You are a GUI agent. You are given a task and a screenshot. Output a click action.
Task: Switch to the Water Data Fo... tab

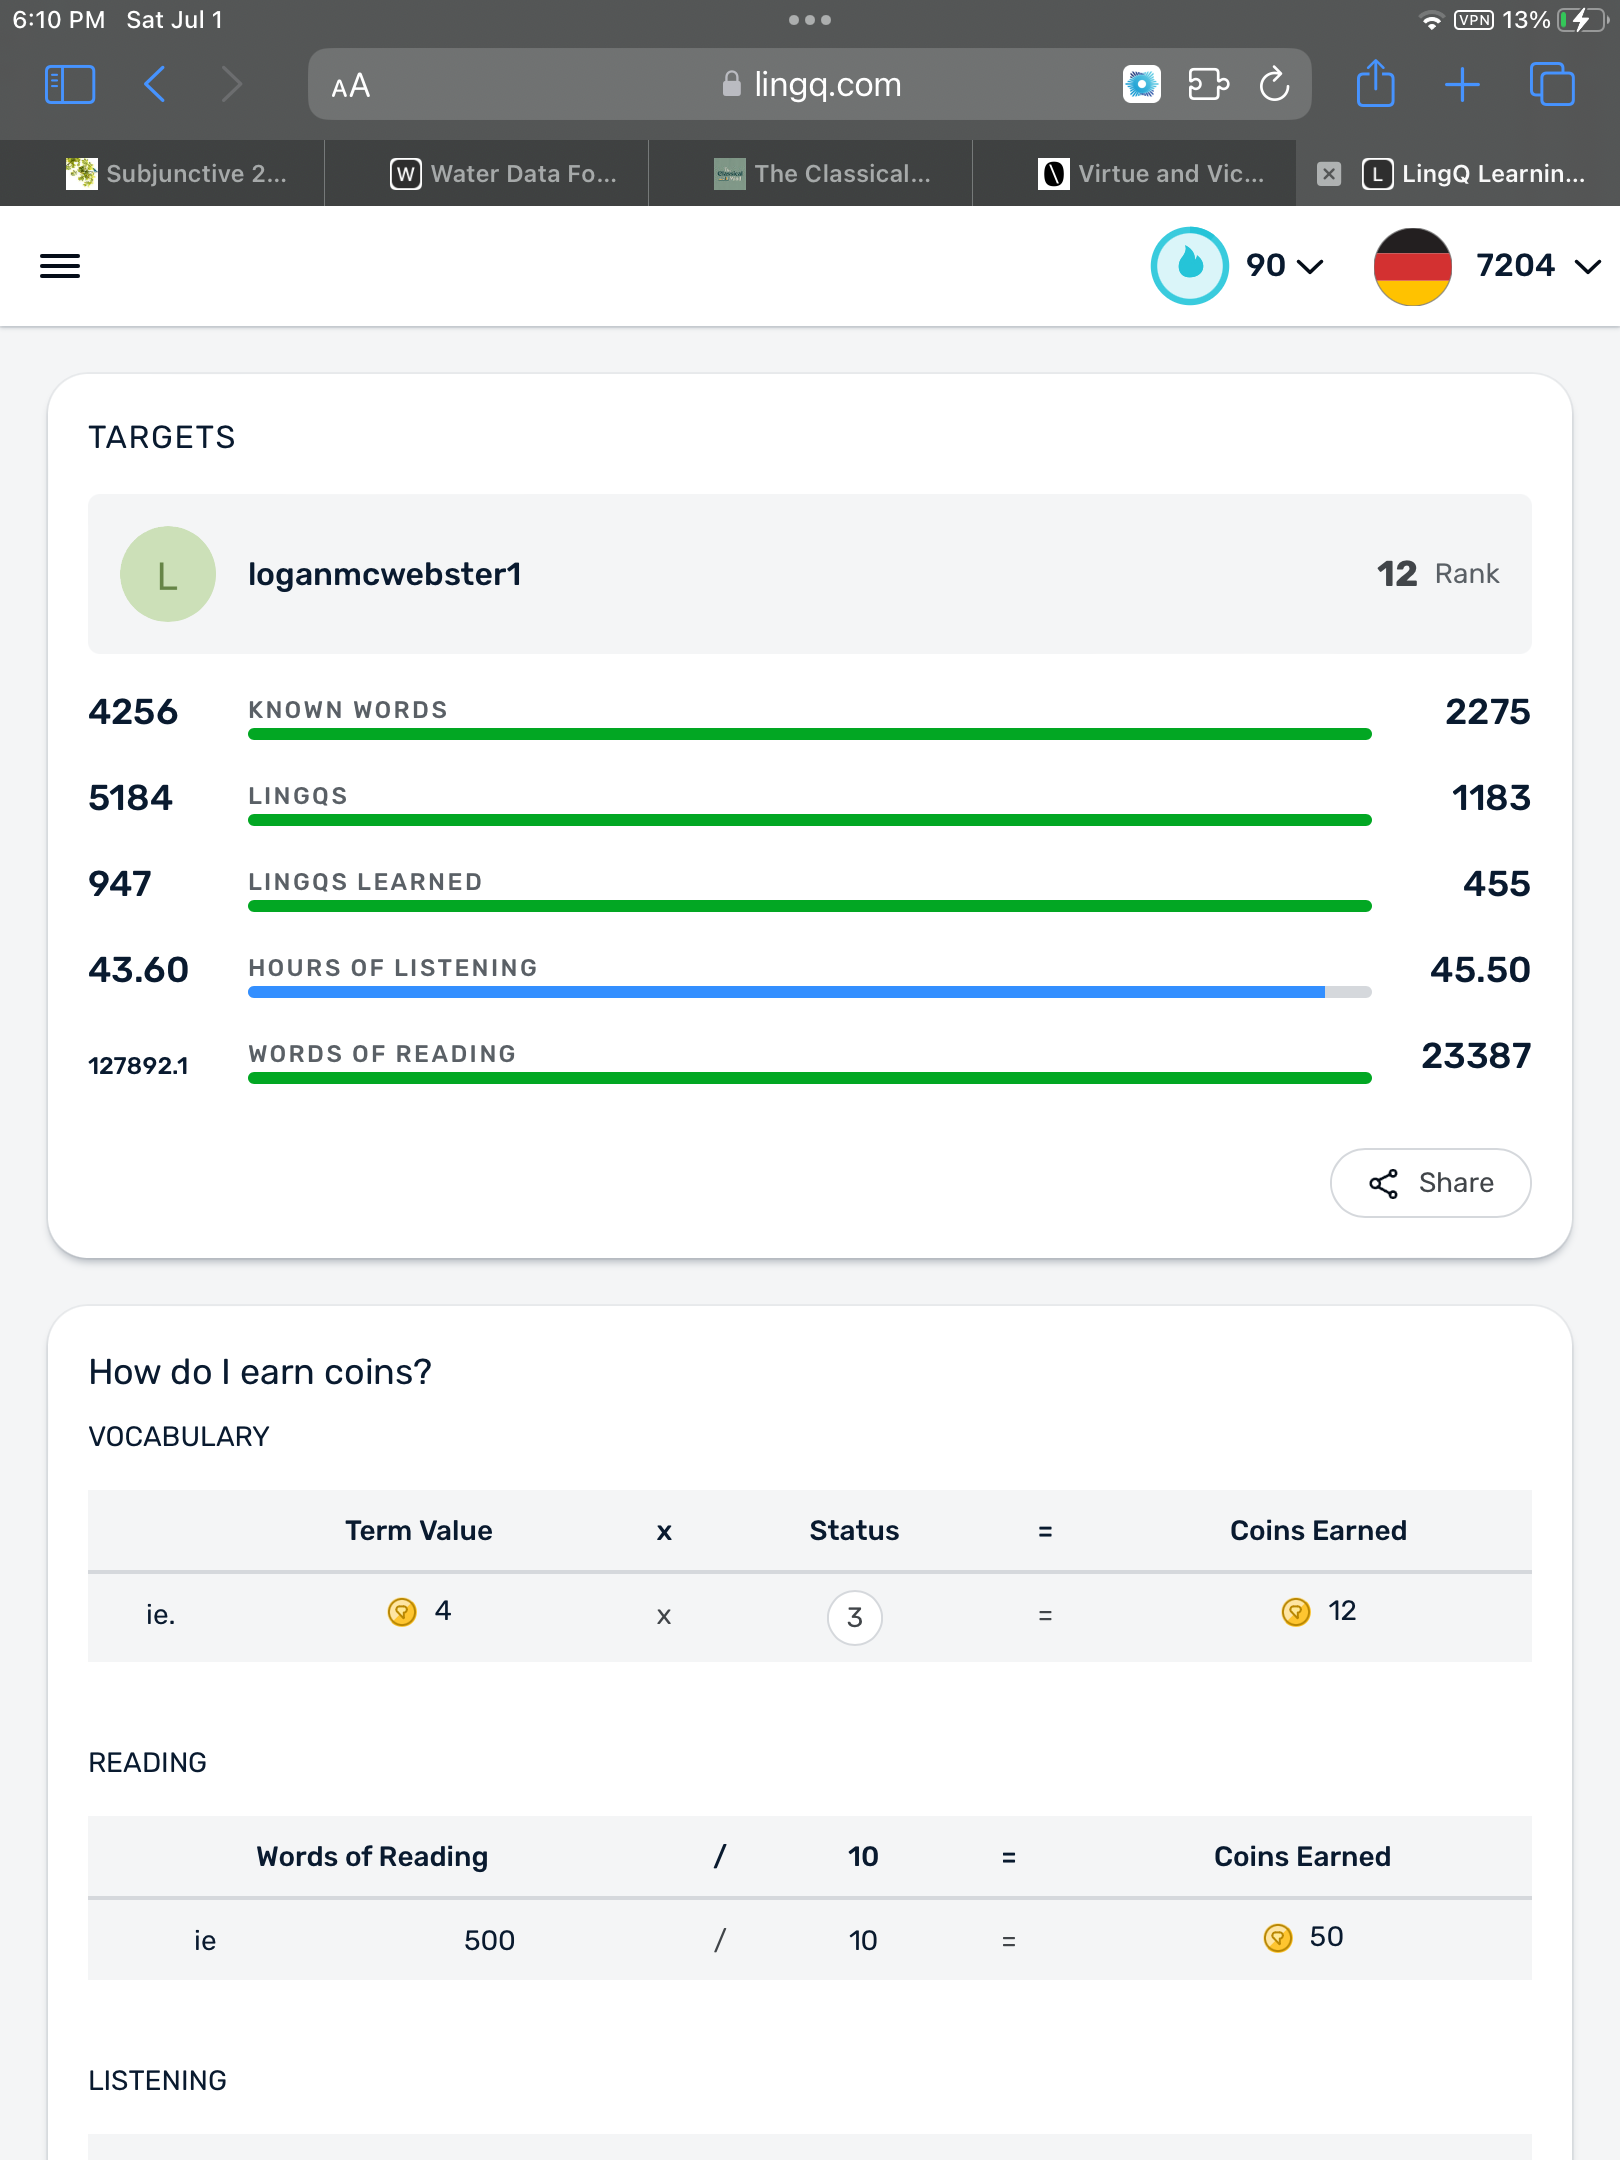pos(487,174)
